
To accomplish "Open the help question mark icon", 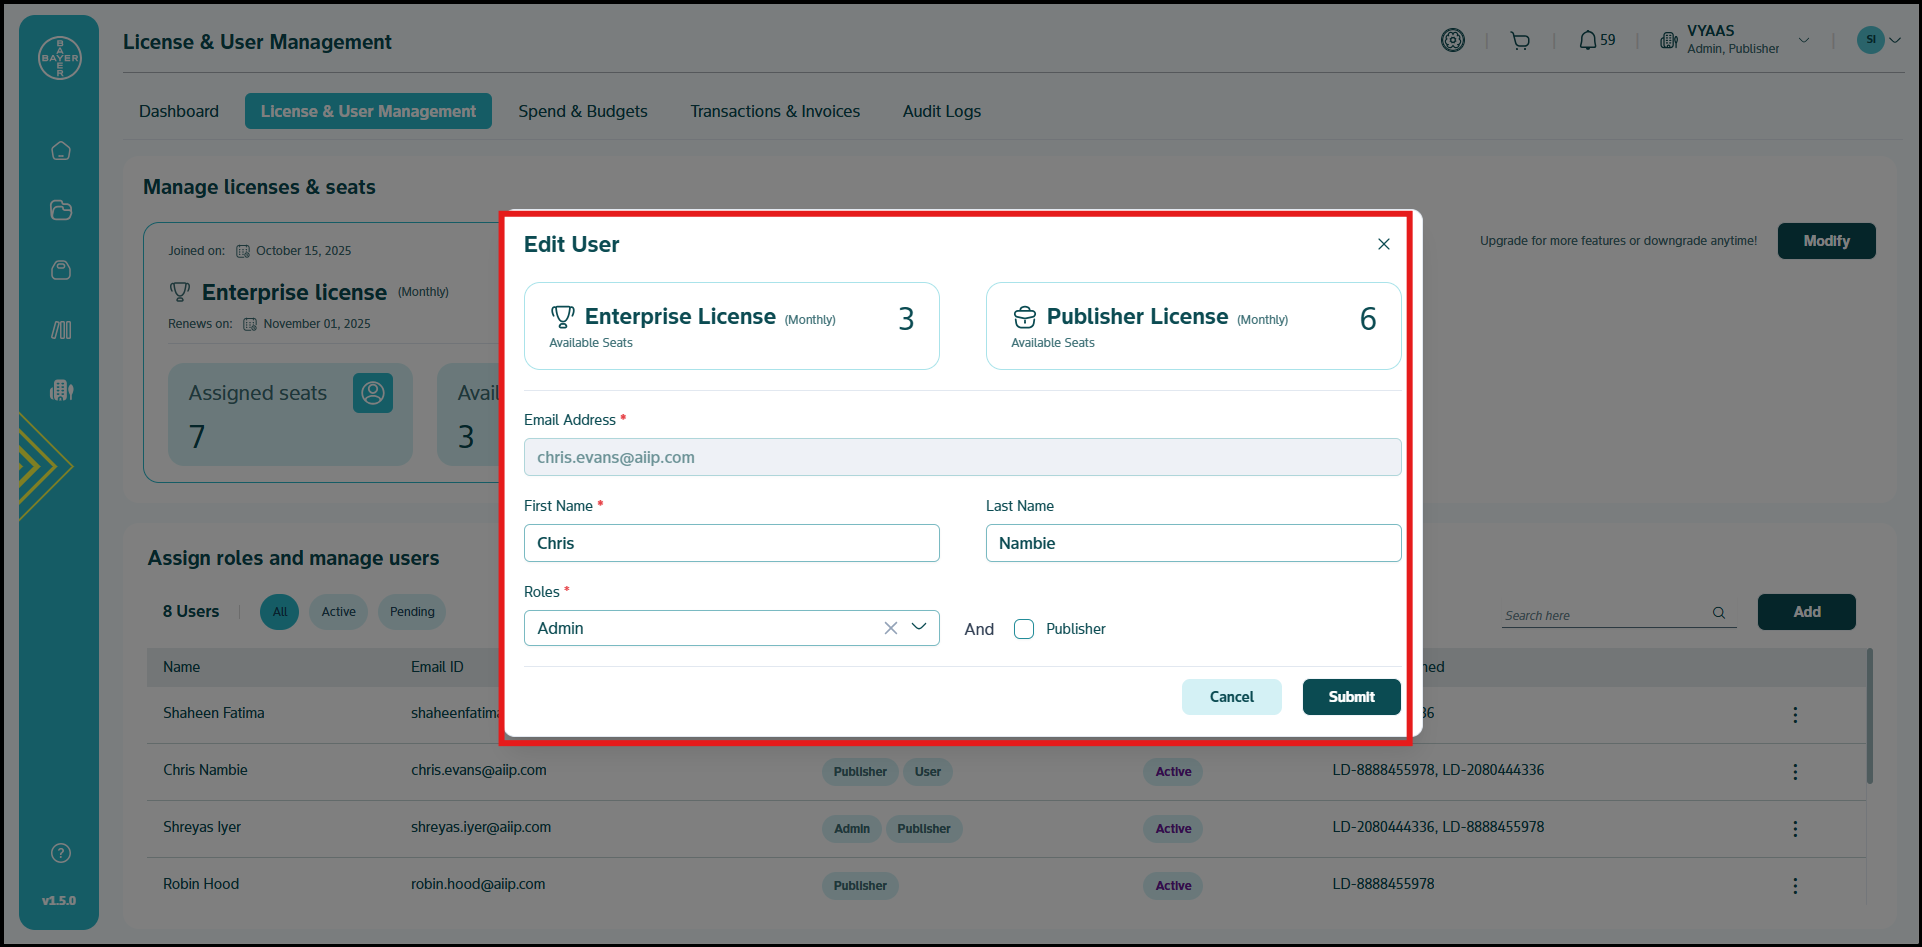I will 61,853.
